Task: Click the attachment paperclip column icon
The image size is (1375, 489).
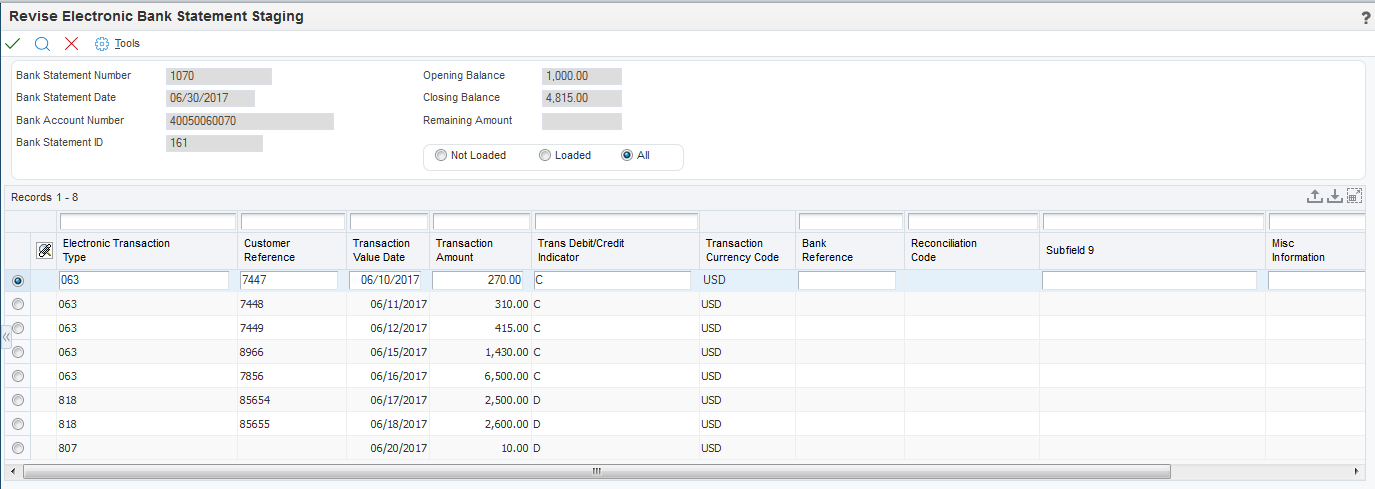Action: [x=44, y=250]
